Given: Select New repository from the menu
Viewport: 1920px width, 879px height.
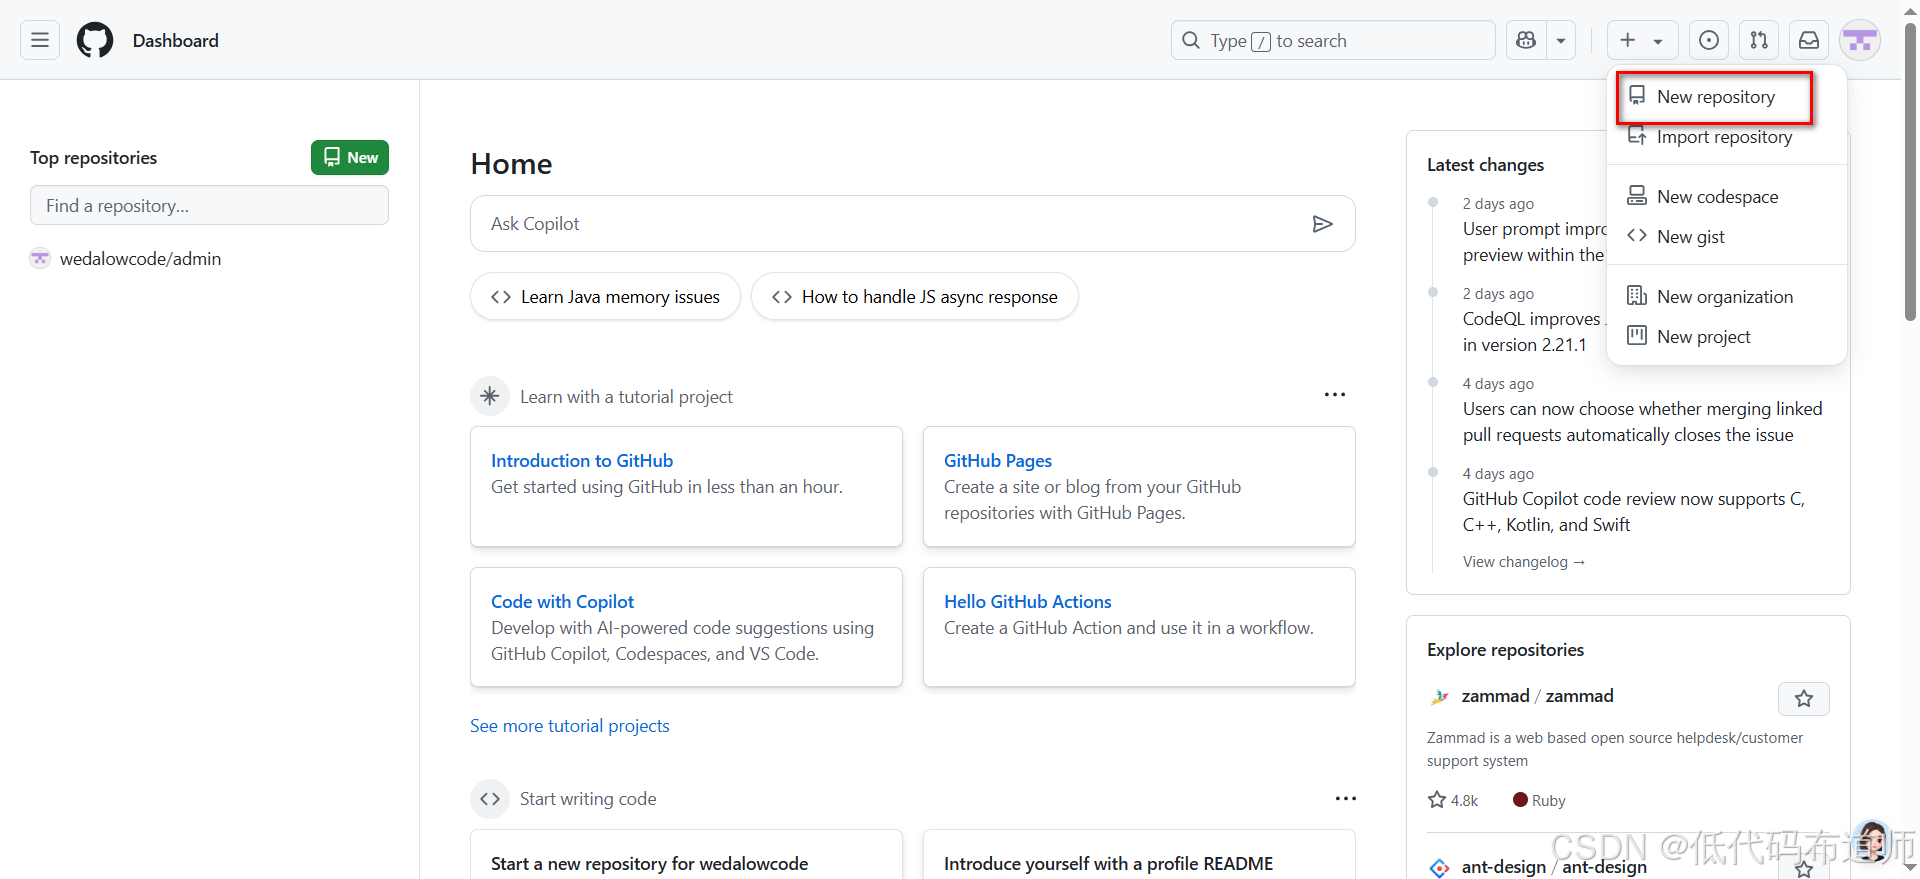Looking at the screenshot, I should tap(1714, 97).
